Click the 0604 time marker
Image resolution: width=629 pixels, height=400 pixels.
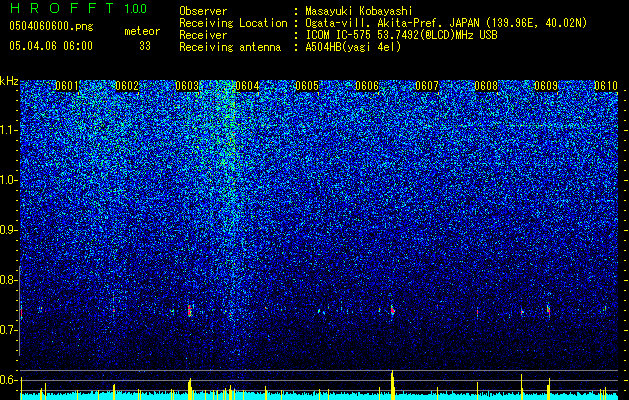click(247, 86)
